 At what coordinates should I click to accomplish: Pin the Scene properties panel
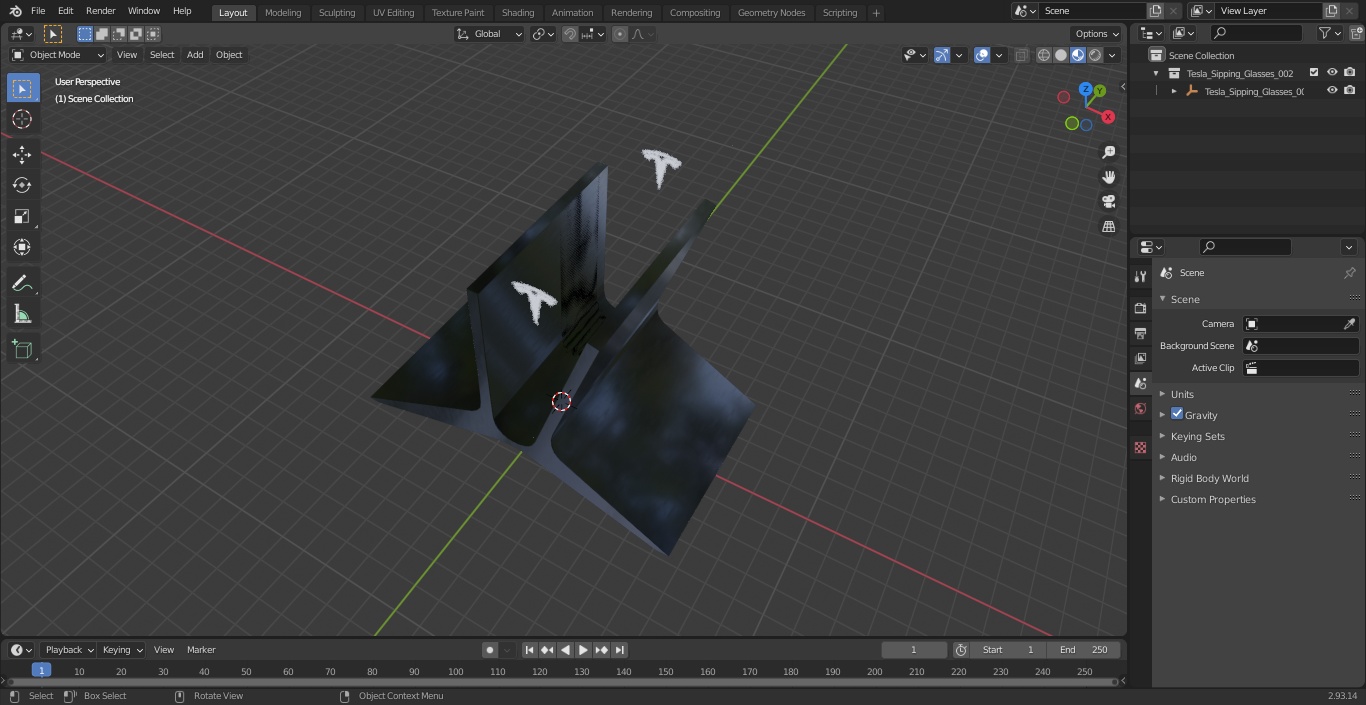(x=1349, y=273)
